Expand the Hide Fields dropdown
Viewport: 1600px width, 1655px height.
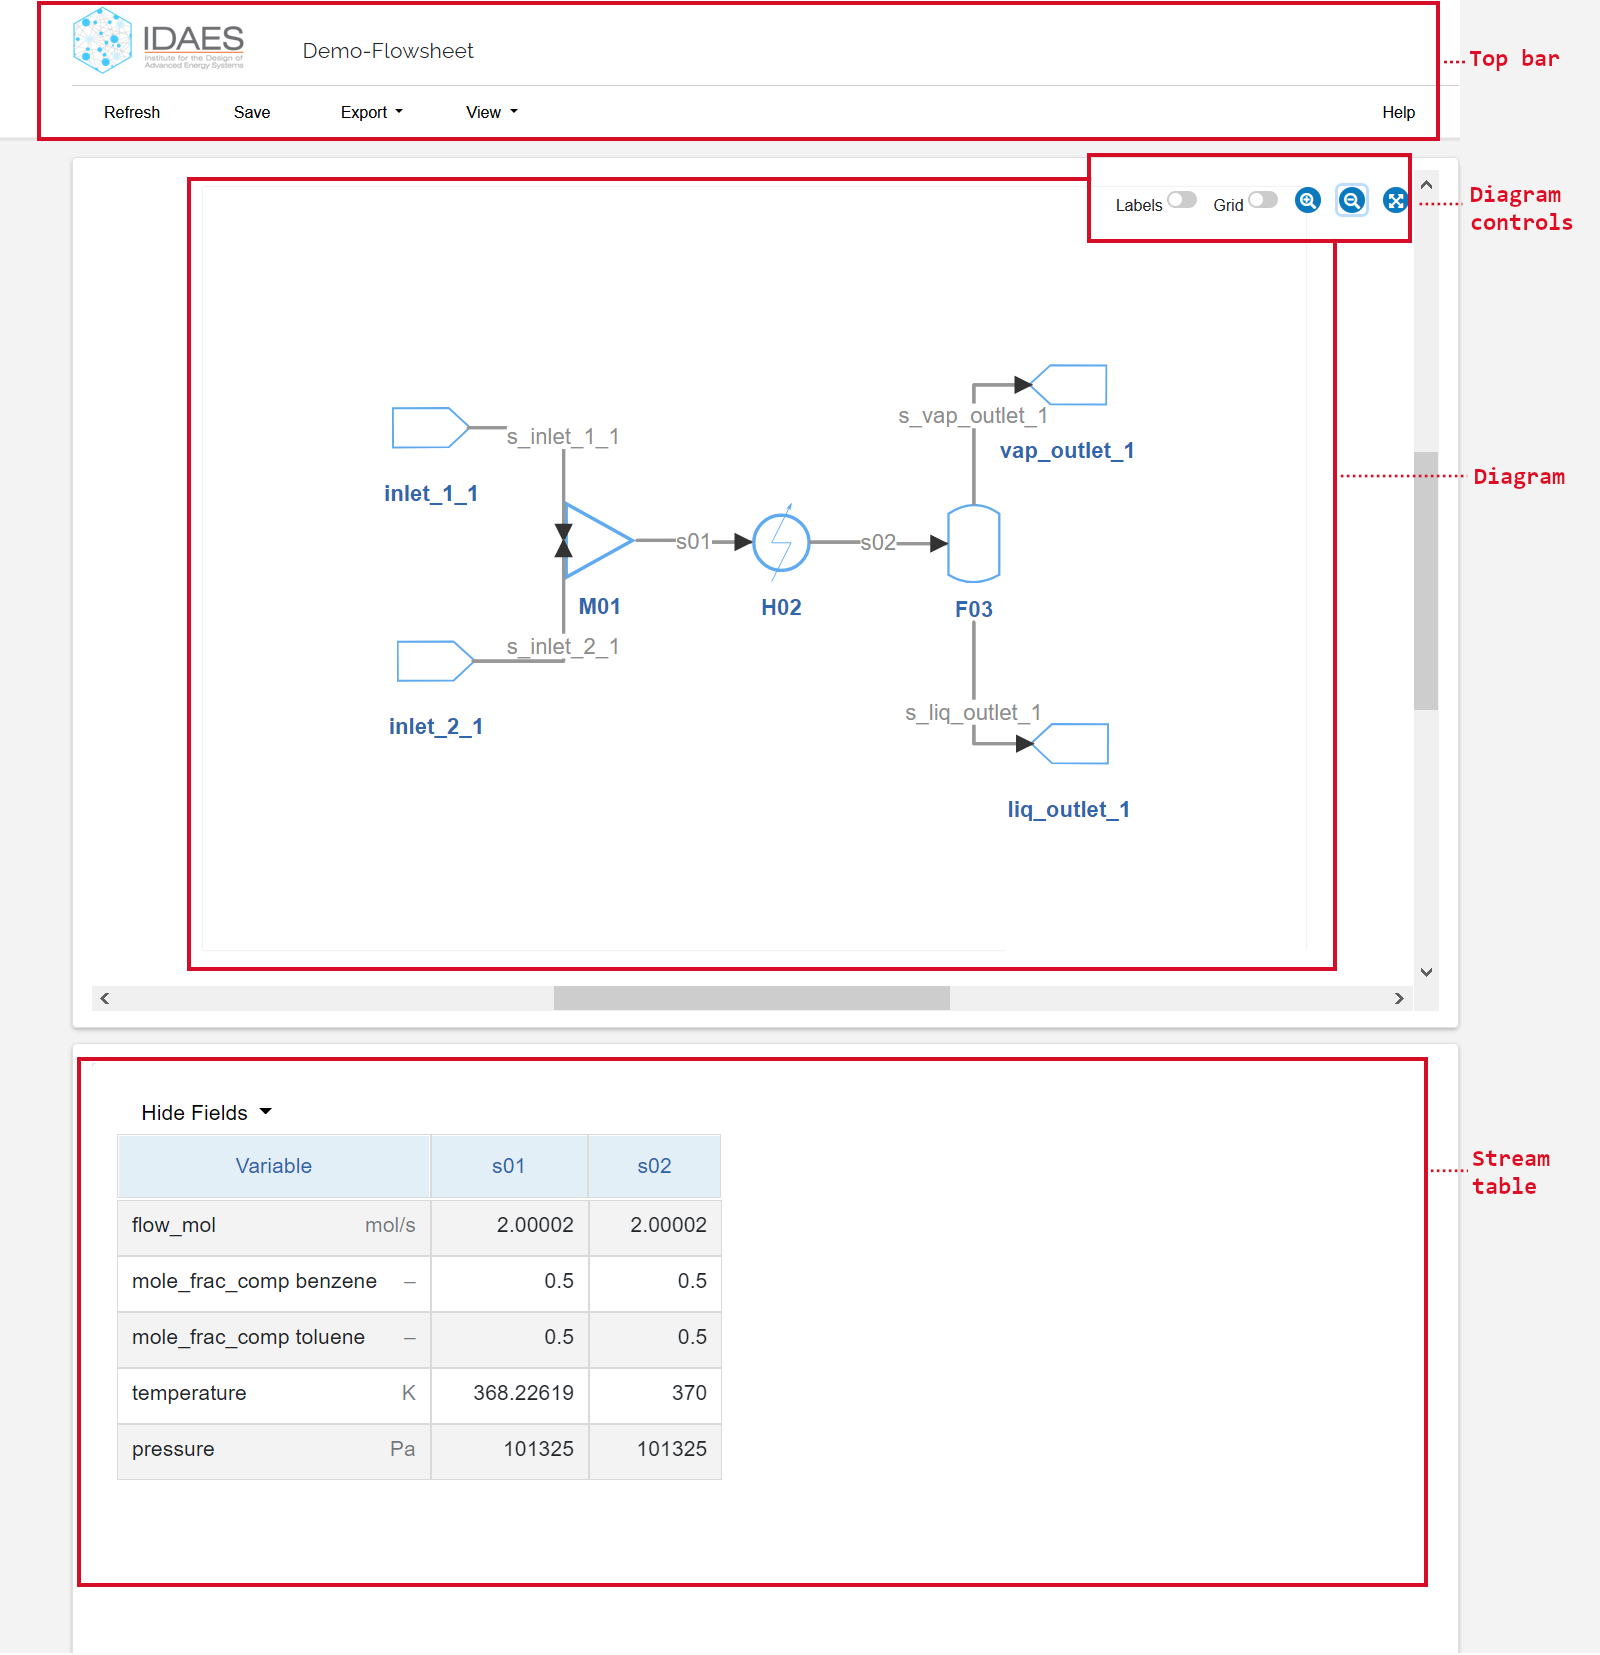(x=207, y=1113)
